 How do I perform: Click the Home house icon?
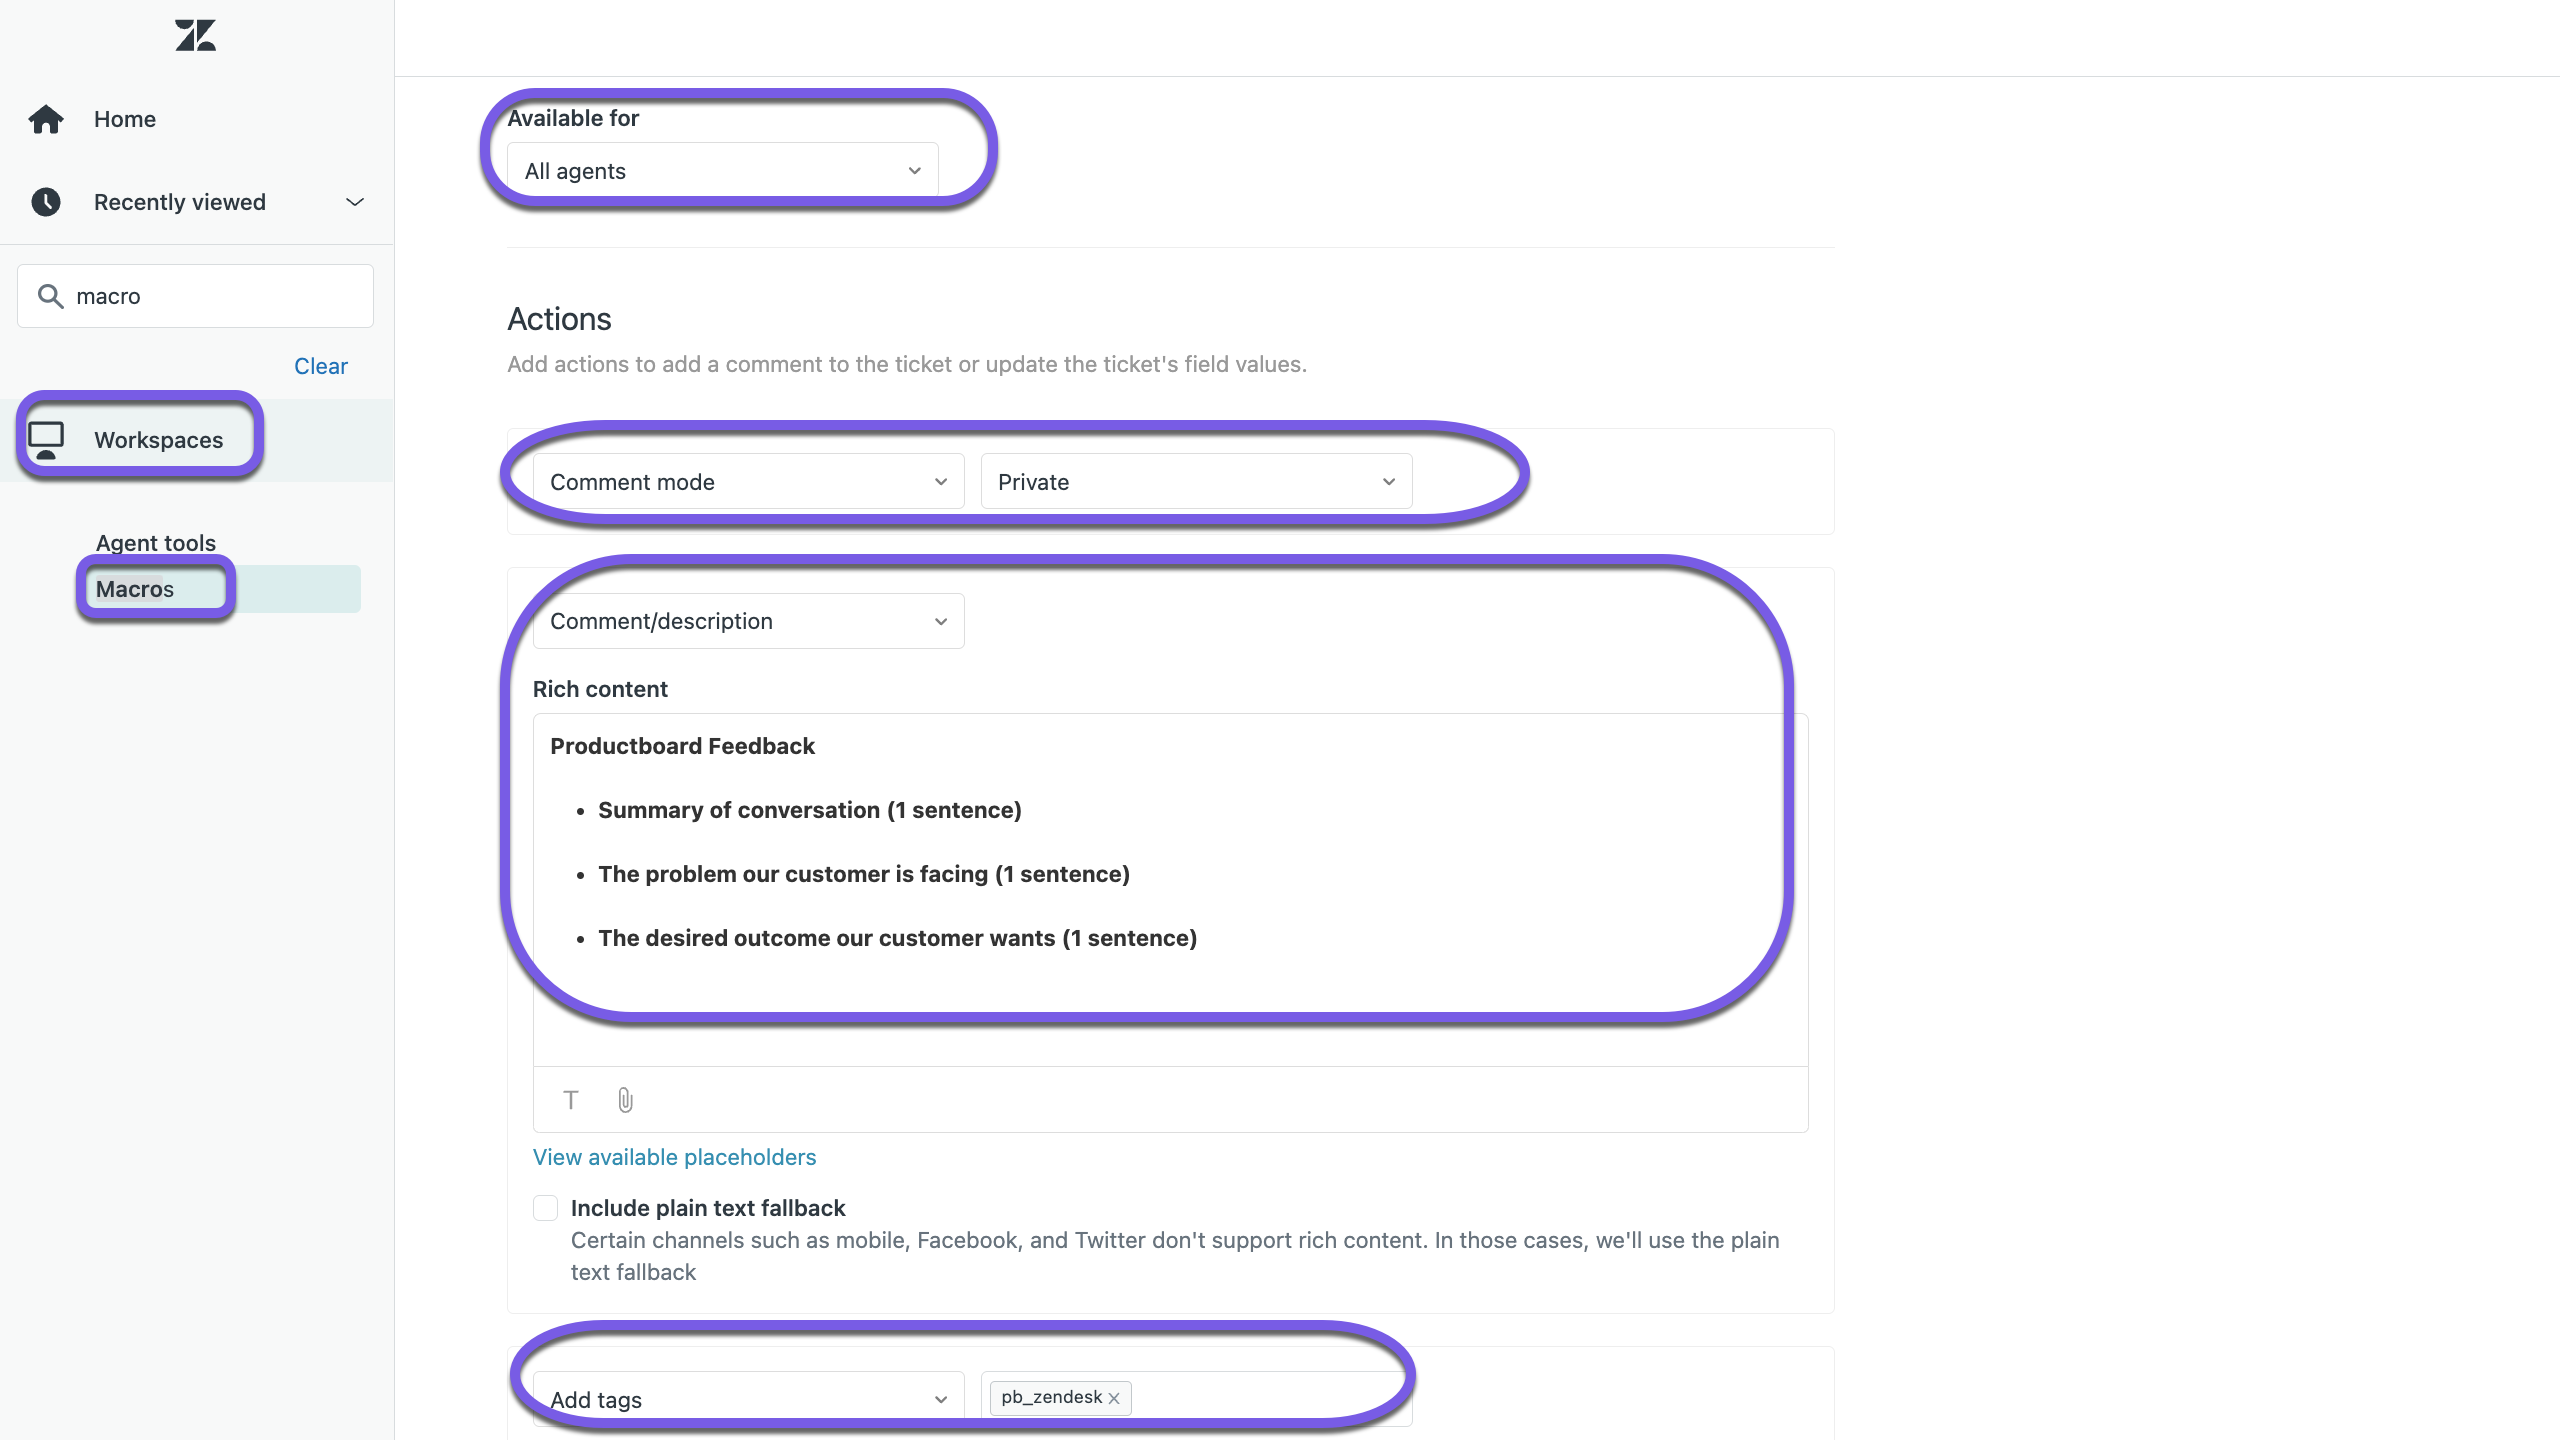tap(46, 119)
